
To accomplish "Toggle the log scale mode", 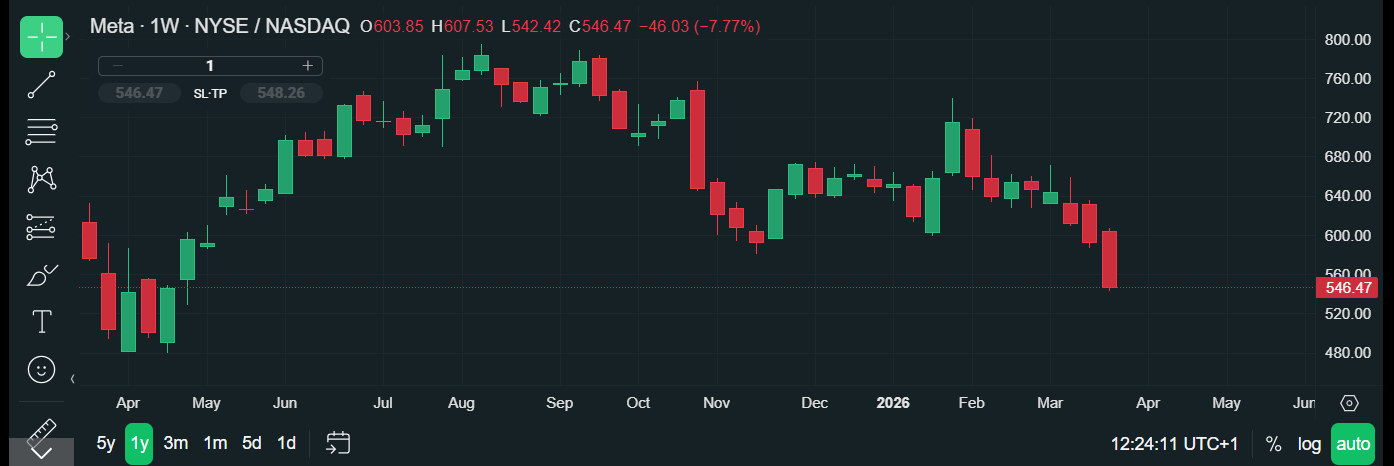I will click(x=1309, y=444).
